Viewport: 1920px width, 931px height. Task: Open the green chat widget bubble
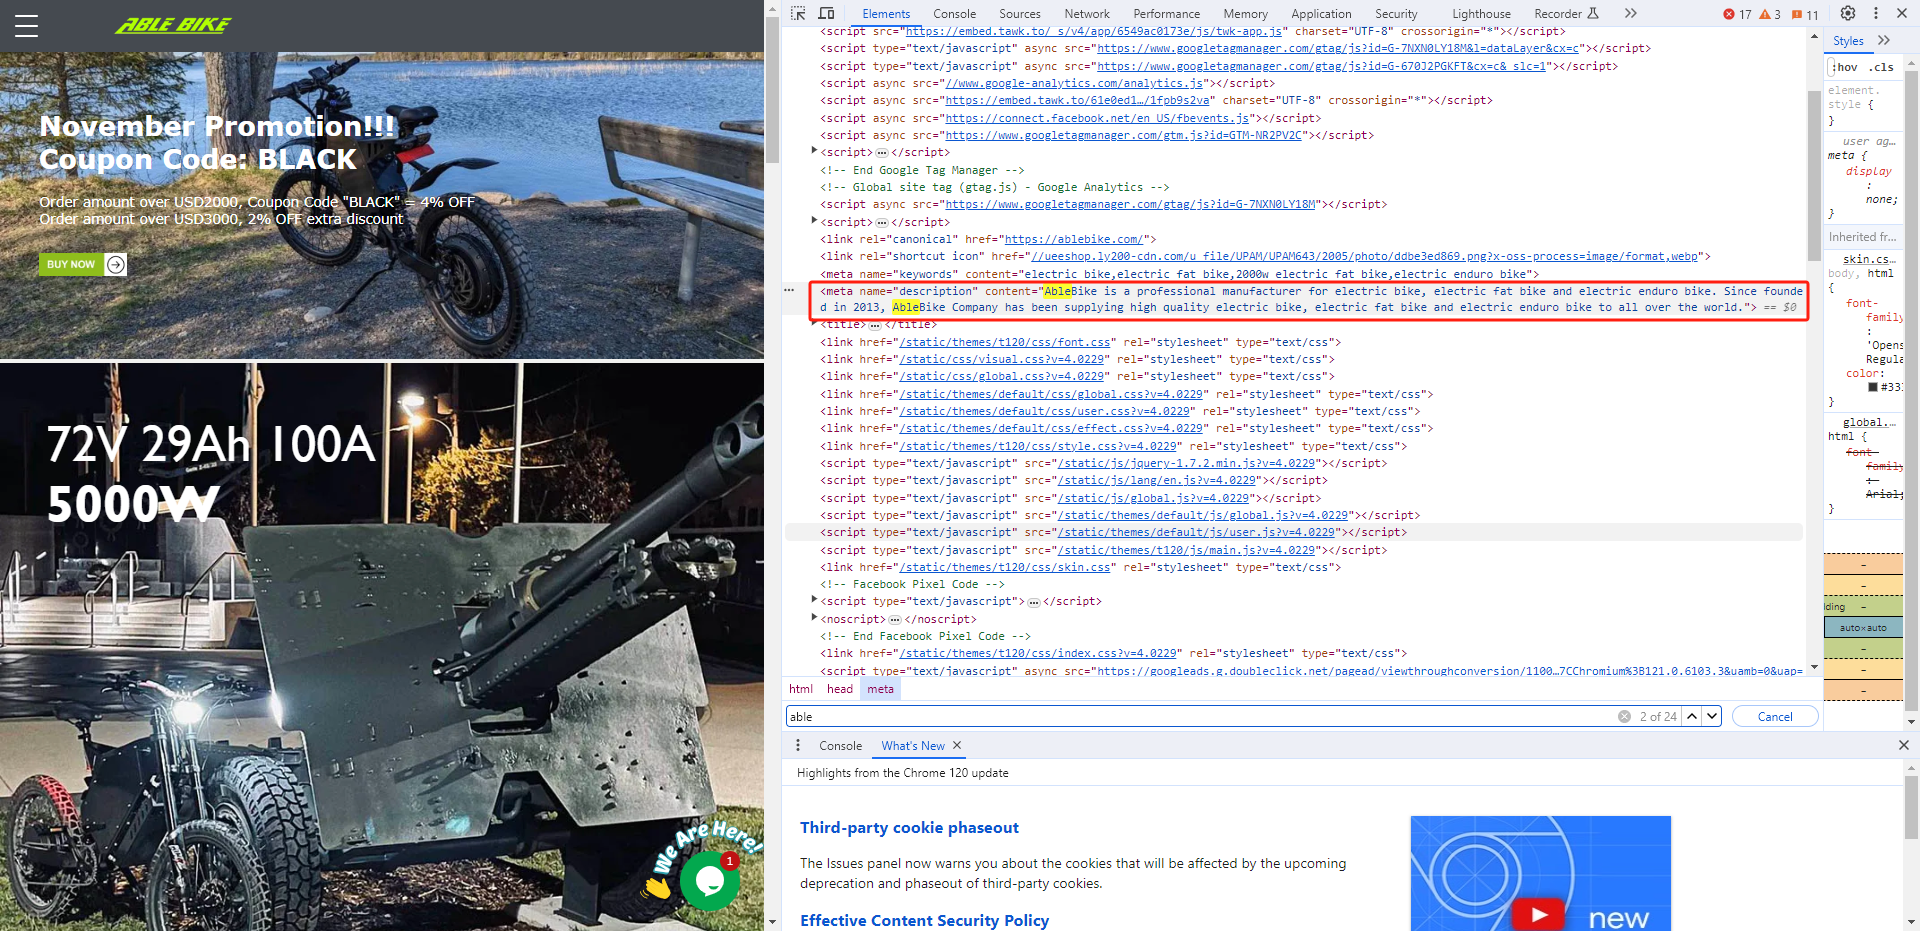(x=709, y=880)
